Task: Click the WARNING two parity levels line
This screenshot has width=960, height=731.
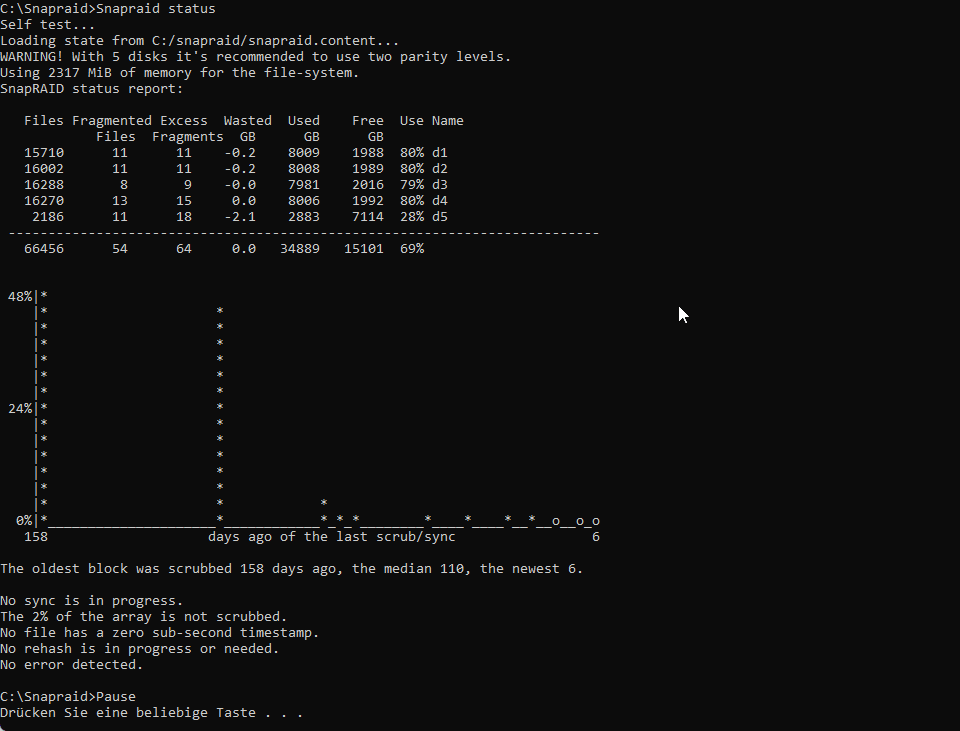Action: (x=255, y=57)
